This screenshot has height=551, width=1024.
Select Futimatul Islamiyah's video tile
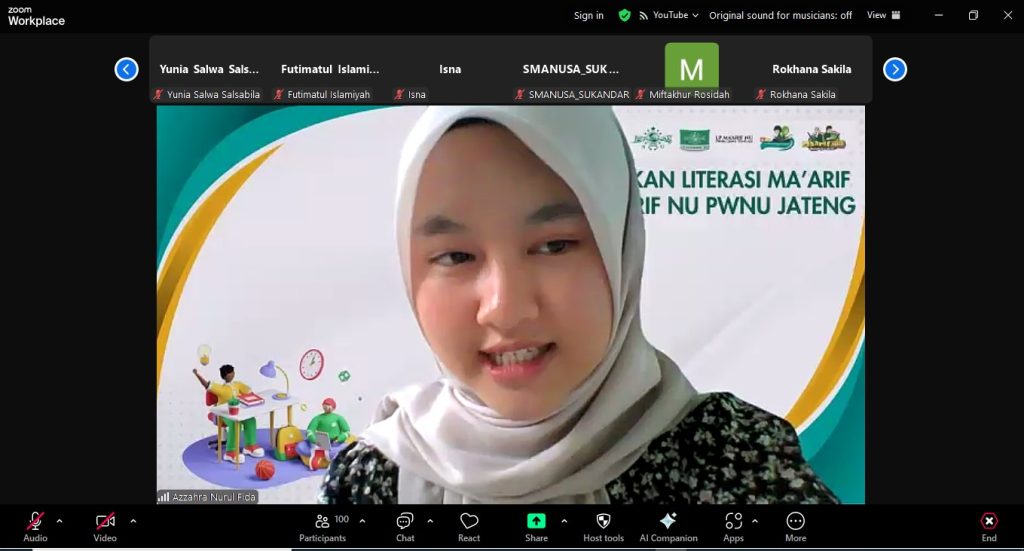pos(330,69)
